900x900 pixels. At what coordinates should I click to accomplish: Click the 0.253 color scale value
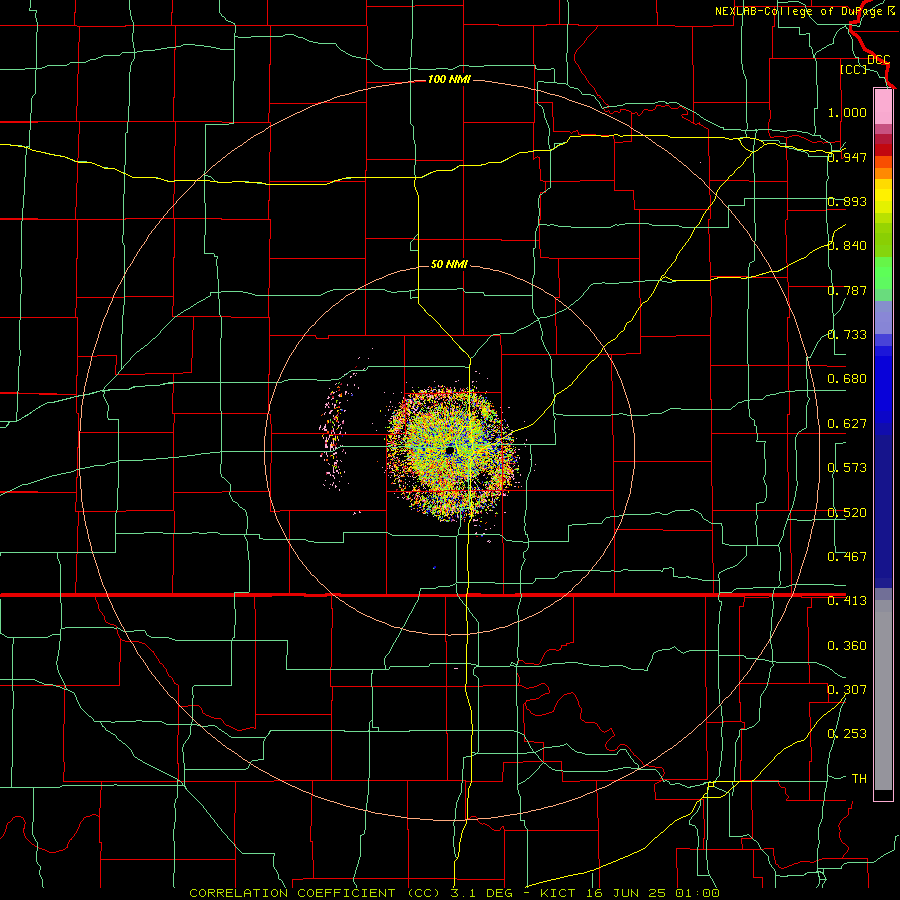coord(847,734)
